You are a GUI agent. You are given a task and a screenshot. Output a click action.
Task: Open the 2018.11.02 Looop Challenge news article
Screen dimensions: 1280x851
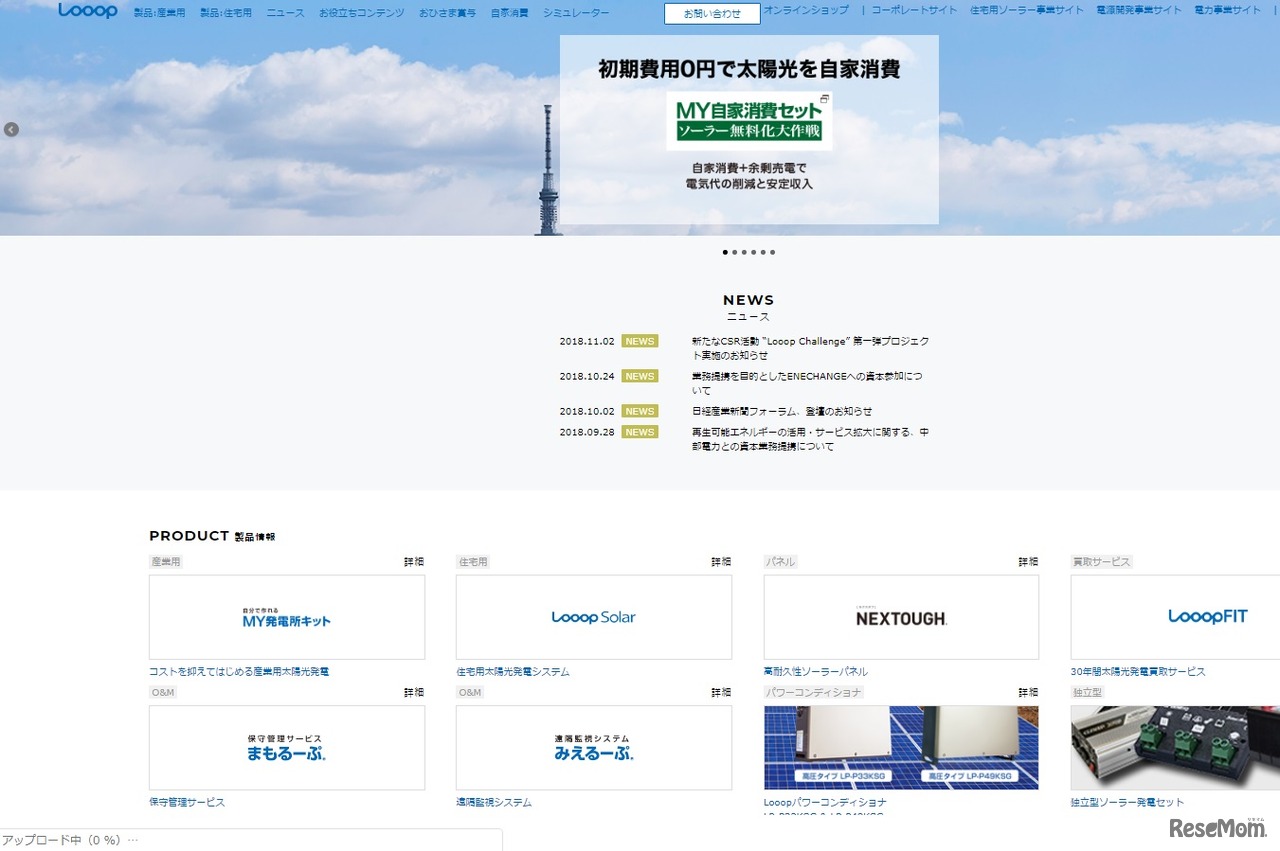[x=810, y=348]
